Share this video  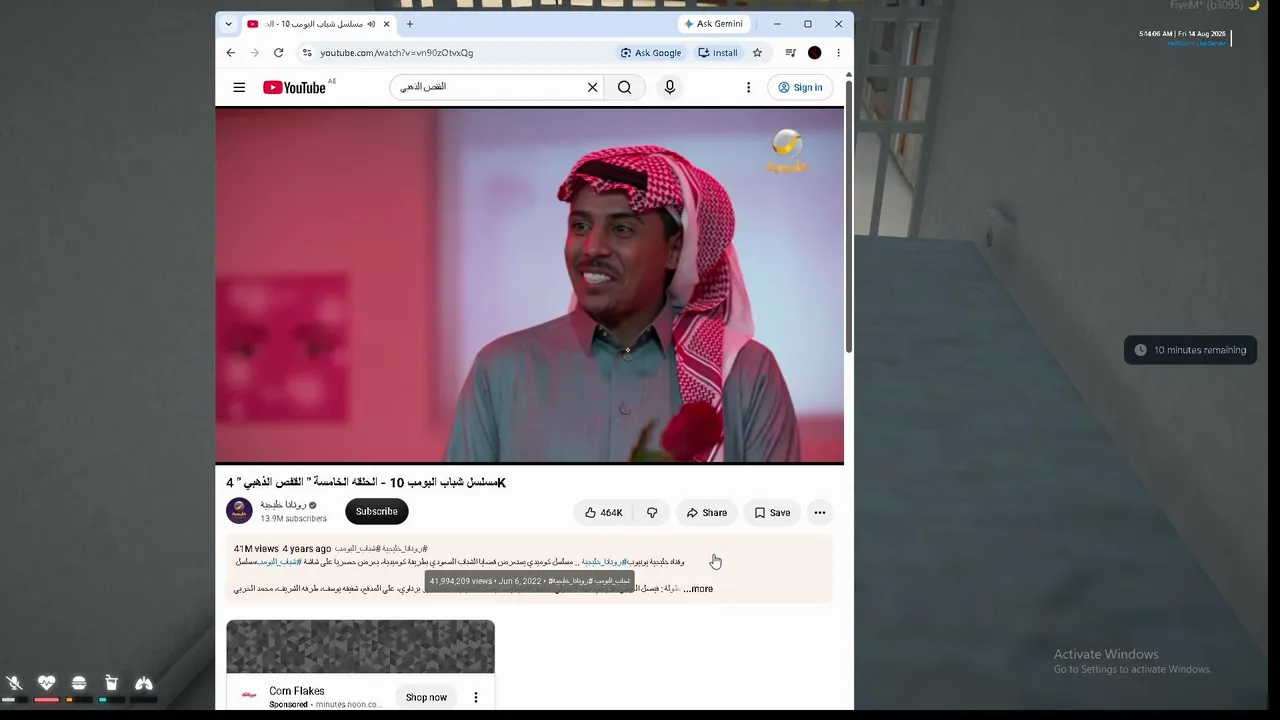point(707,513)
